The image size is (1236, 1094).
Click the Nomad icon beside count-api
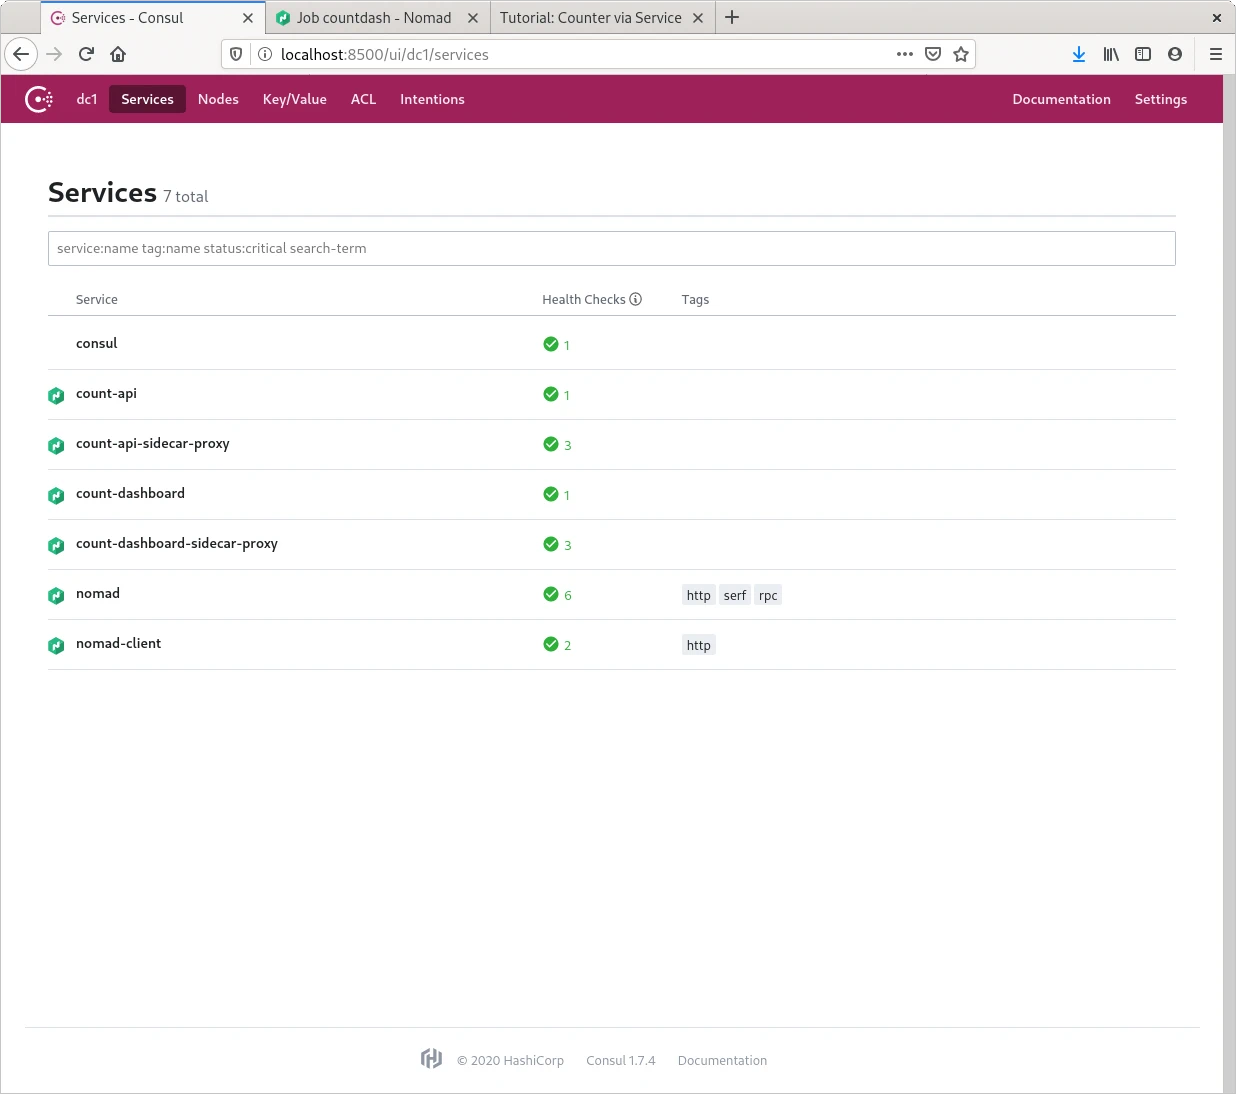56,395
